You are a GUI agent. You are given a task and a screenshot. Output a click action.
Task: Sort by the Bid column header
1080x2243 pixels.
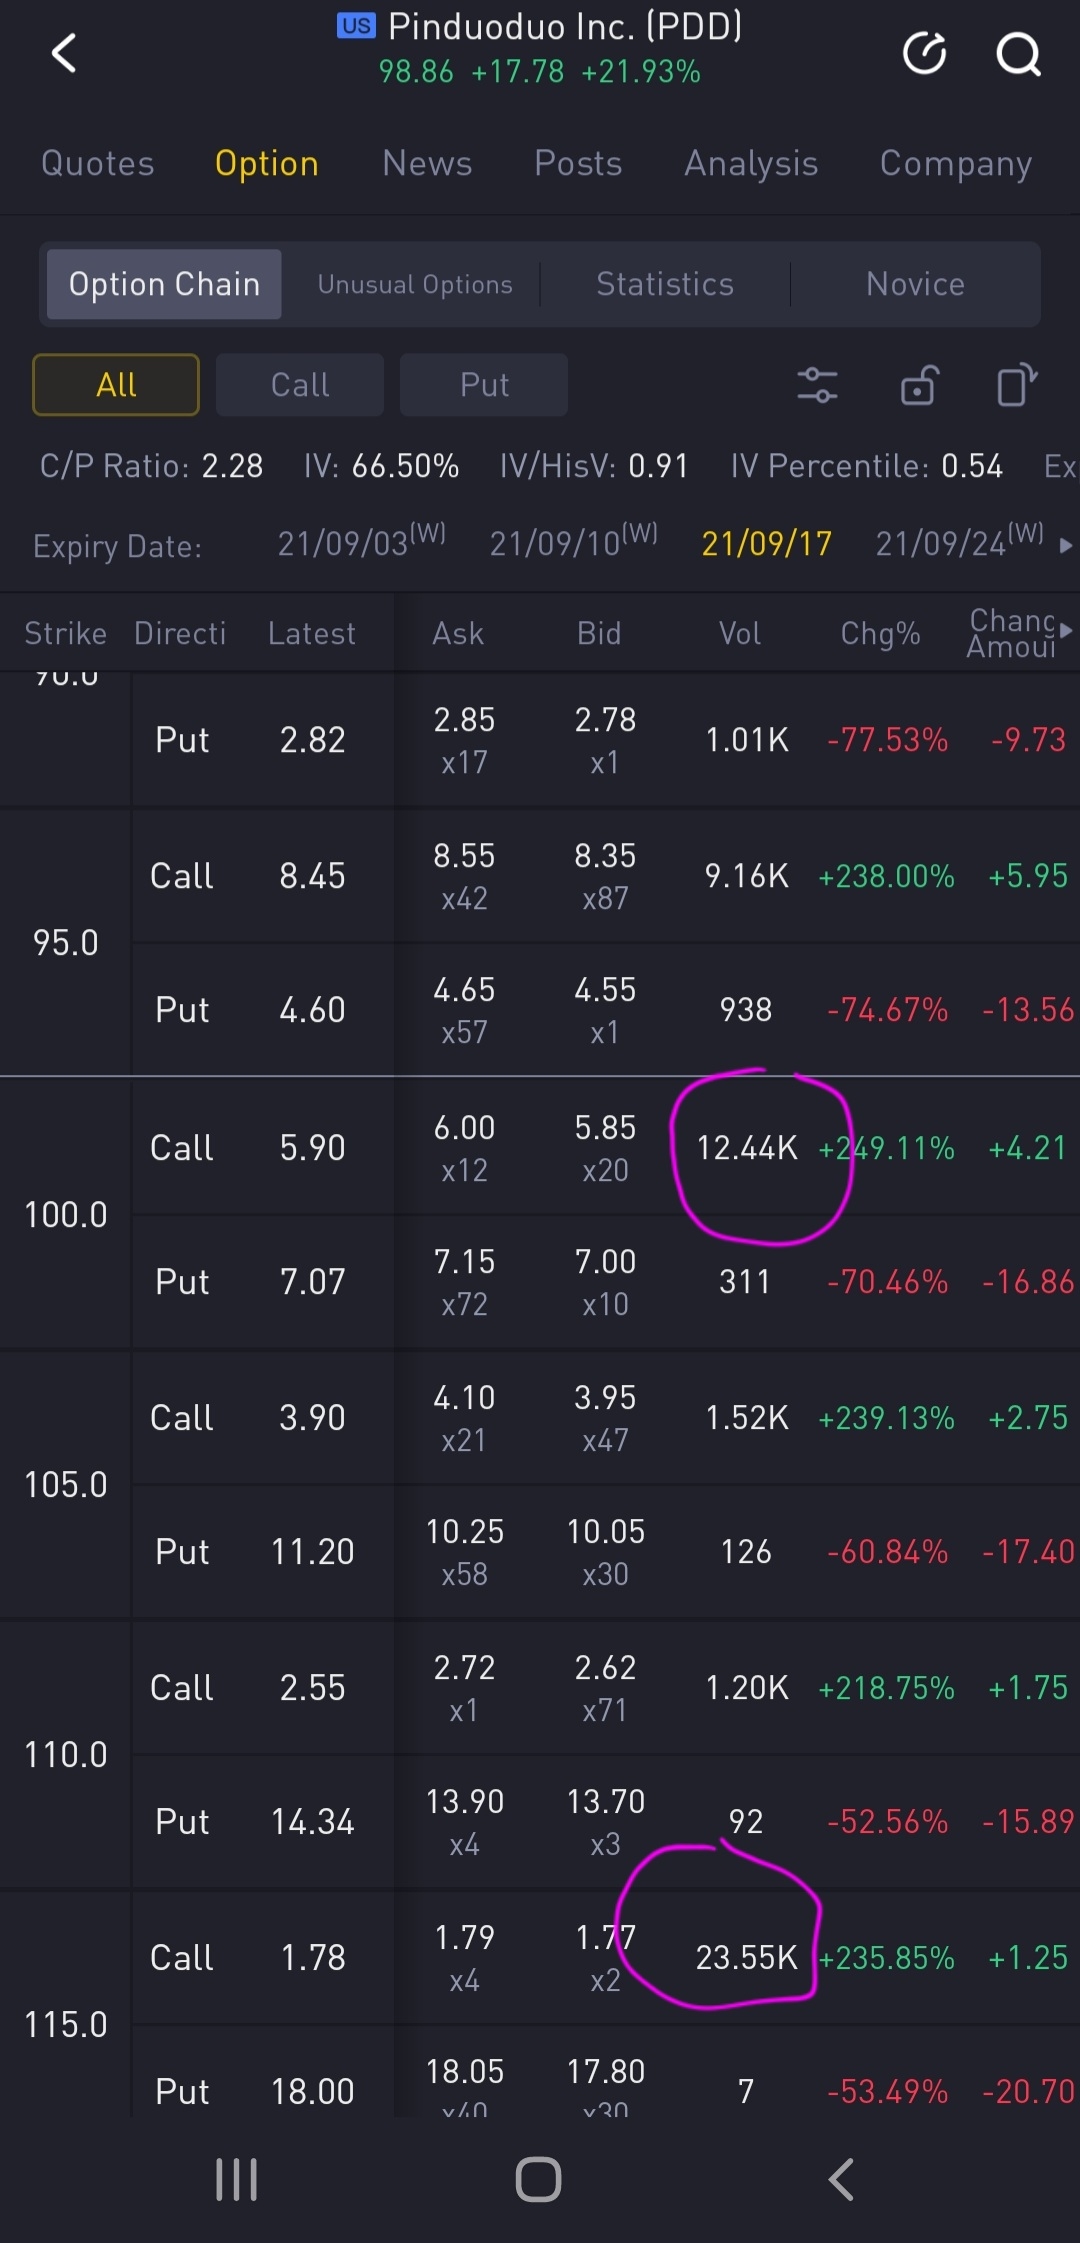pos(599,633)
